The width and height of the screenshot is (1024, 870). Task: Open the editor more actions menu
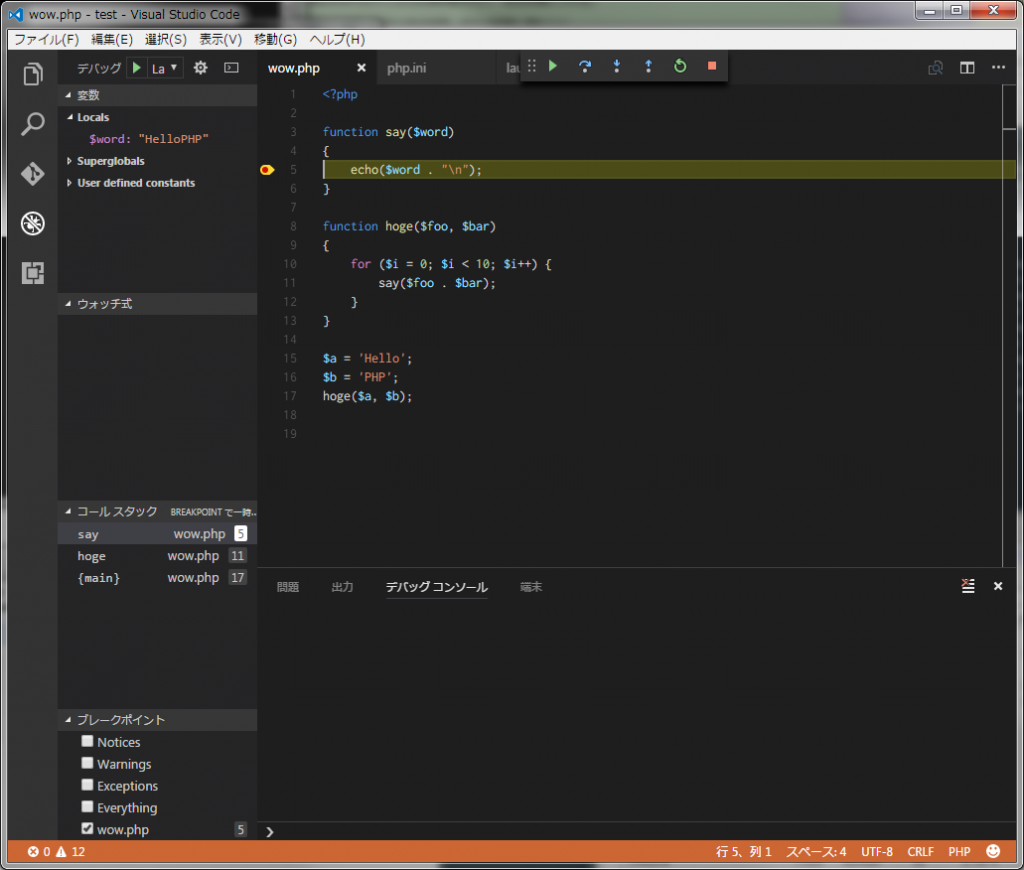[x=999, y=67]
